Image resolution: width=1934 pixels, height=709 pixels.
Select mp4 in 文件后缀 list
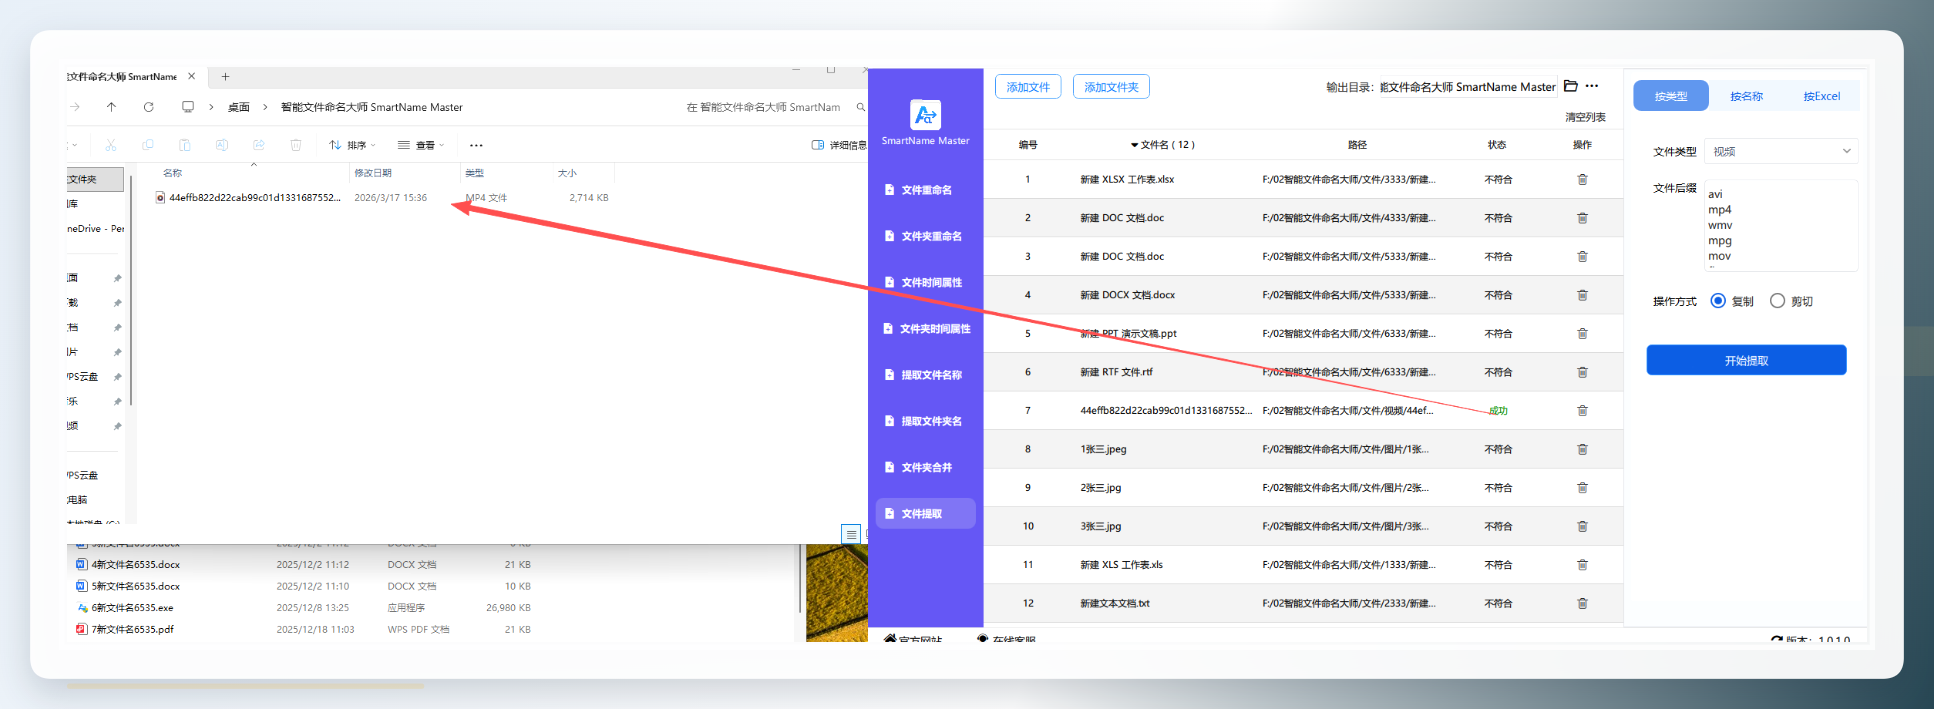pyautogui.click(x=1720, y=210)
